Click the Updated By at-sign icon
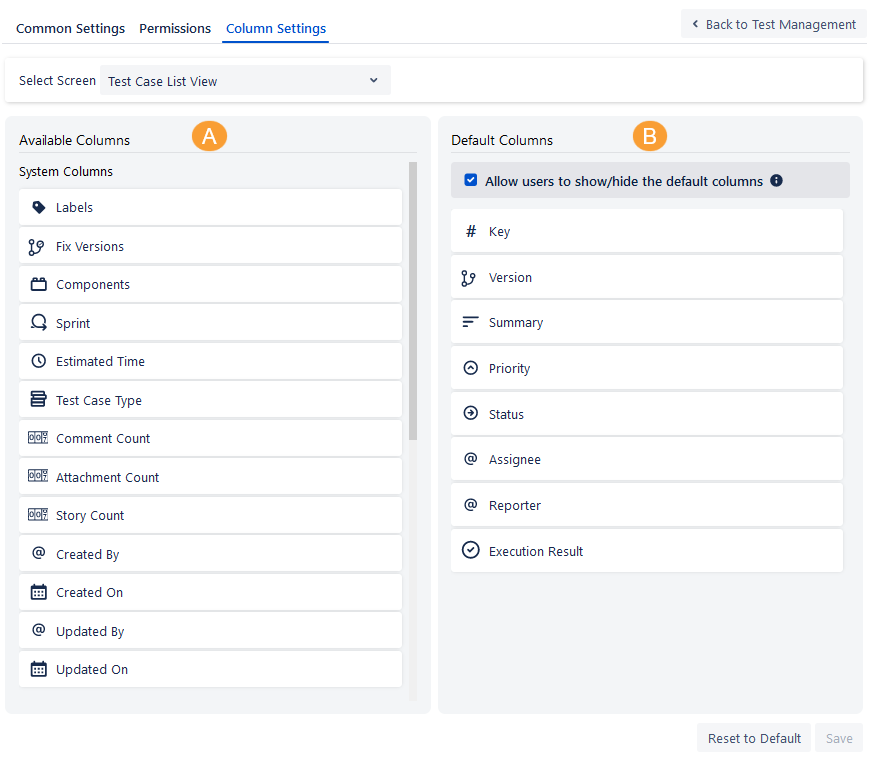Image resolution: width=870 pixels, height=760 pixels. (38, 630)
